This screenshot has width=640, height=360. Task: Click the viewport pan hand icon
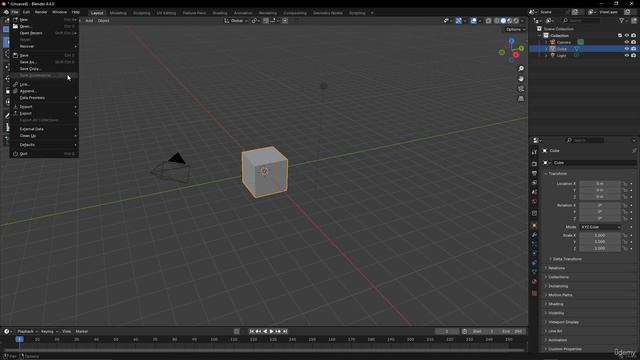click(x=521, y=79)
